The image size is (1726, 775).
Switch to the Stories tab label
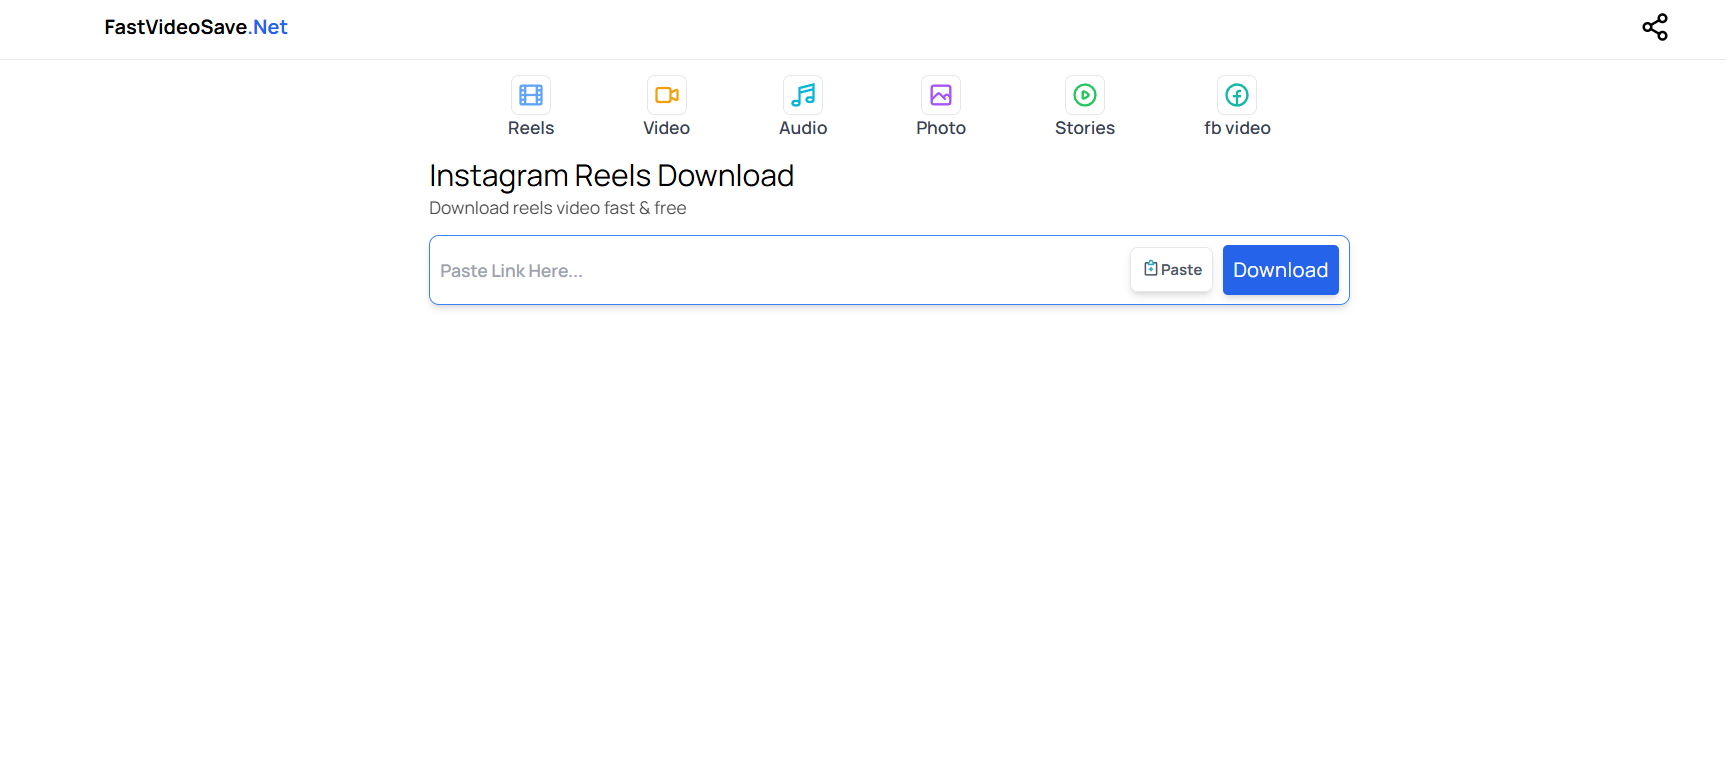click(1085, 128)
